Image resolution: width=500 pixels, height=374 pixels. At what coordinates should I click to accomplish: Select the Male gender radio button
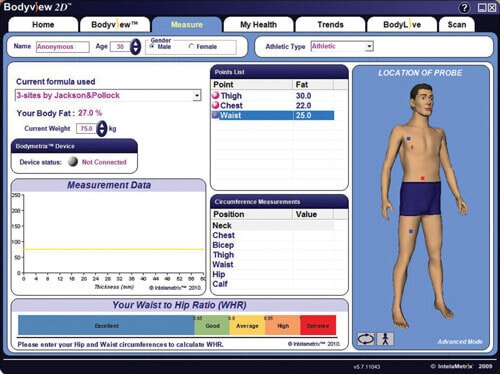point(152,47)
